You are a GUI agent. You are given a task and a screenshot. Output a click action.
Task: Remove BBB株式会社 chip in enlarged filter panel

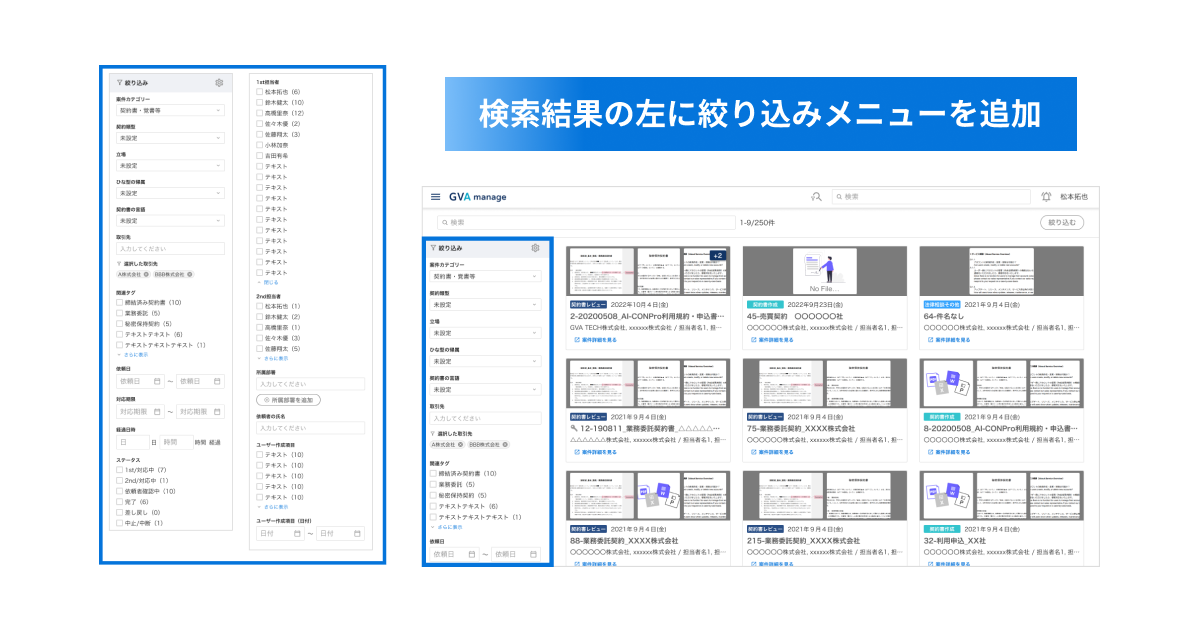pyautogui.click(x=190, y=274)
